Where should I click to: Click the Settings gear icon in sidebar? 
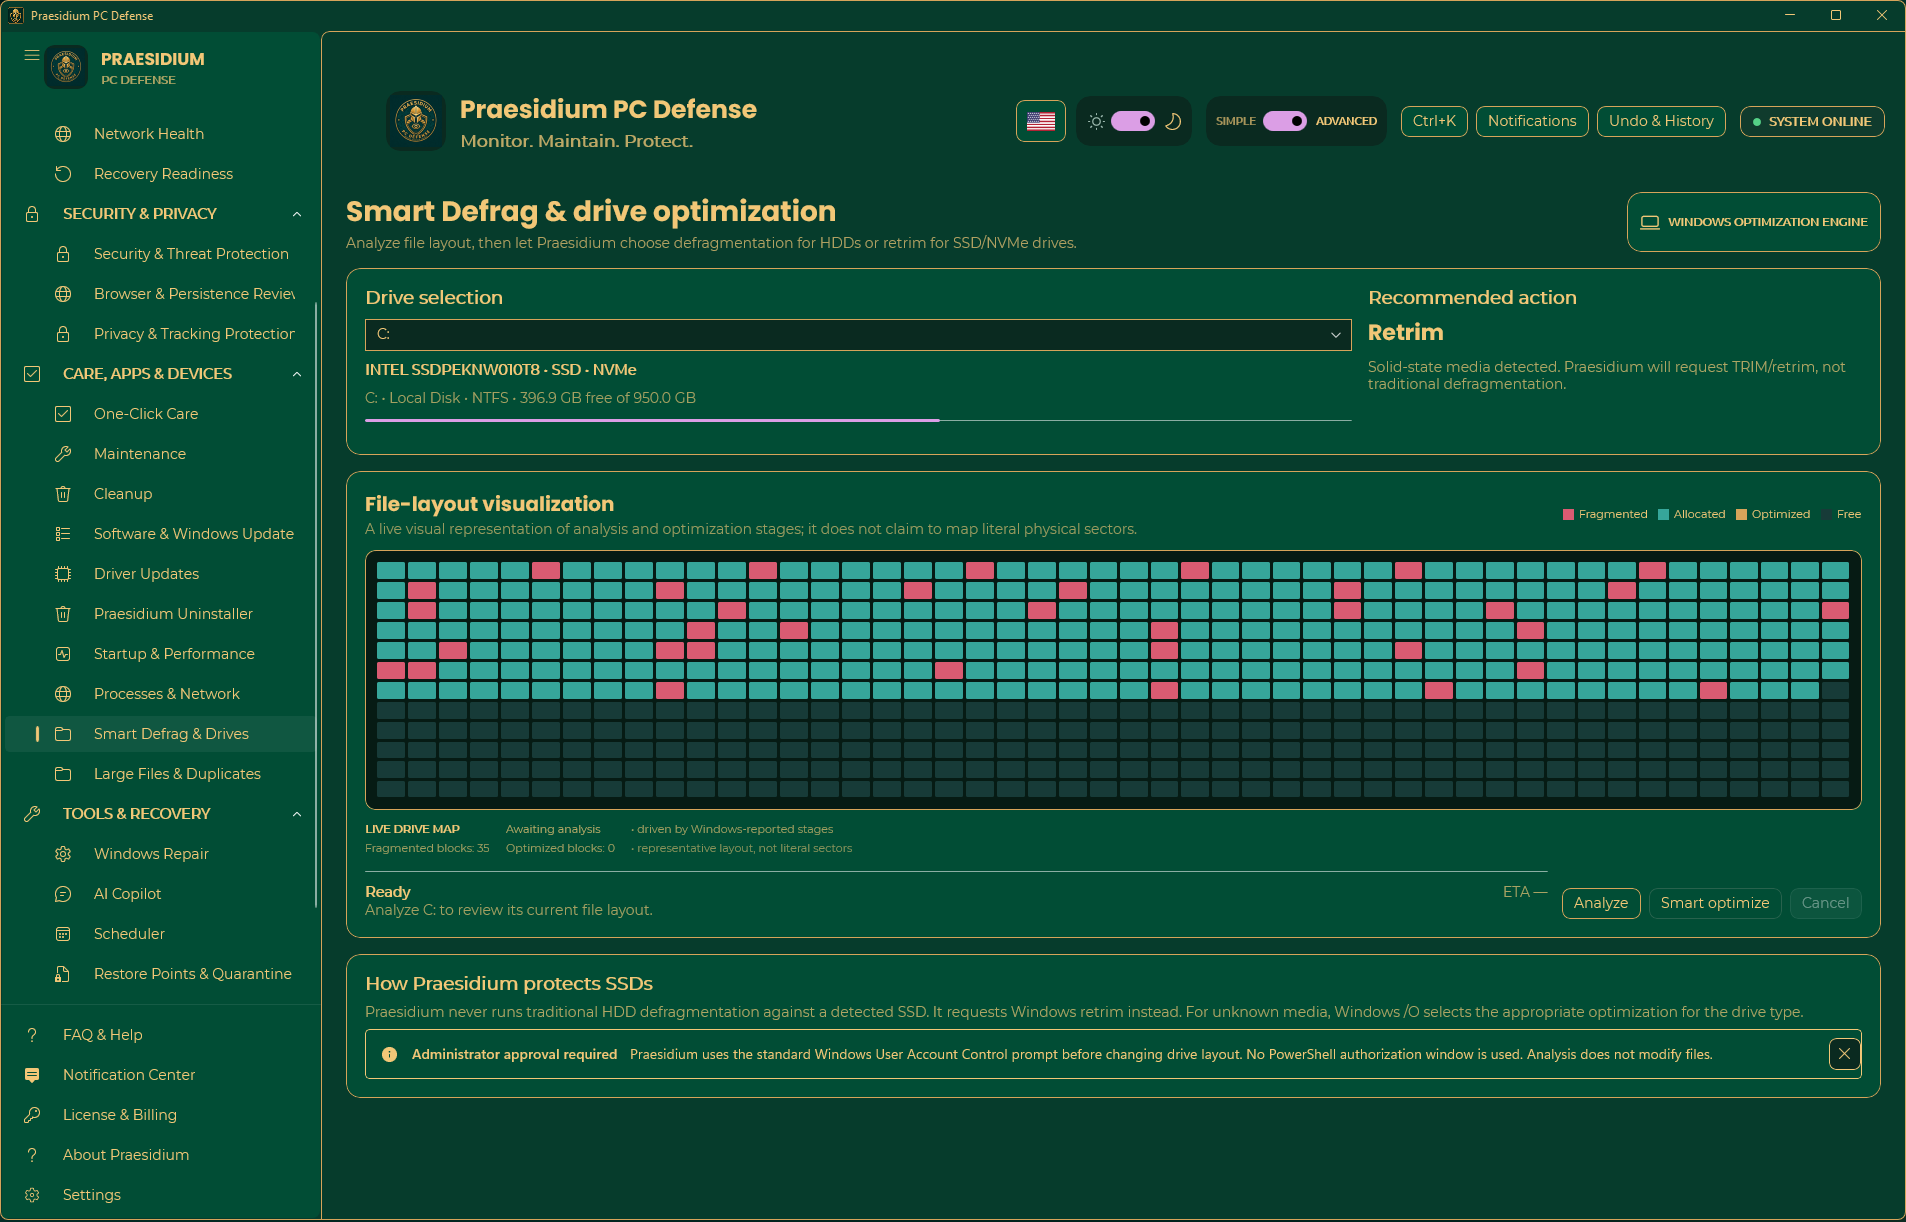coord(32,1195)
